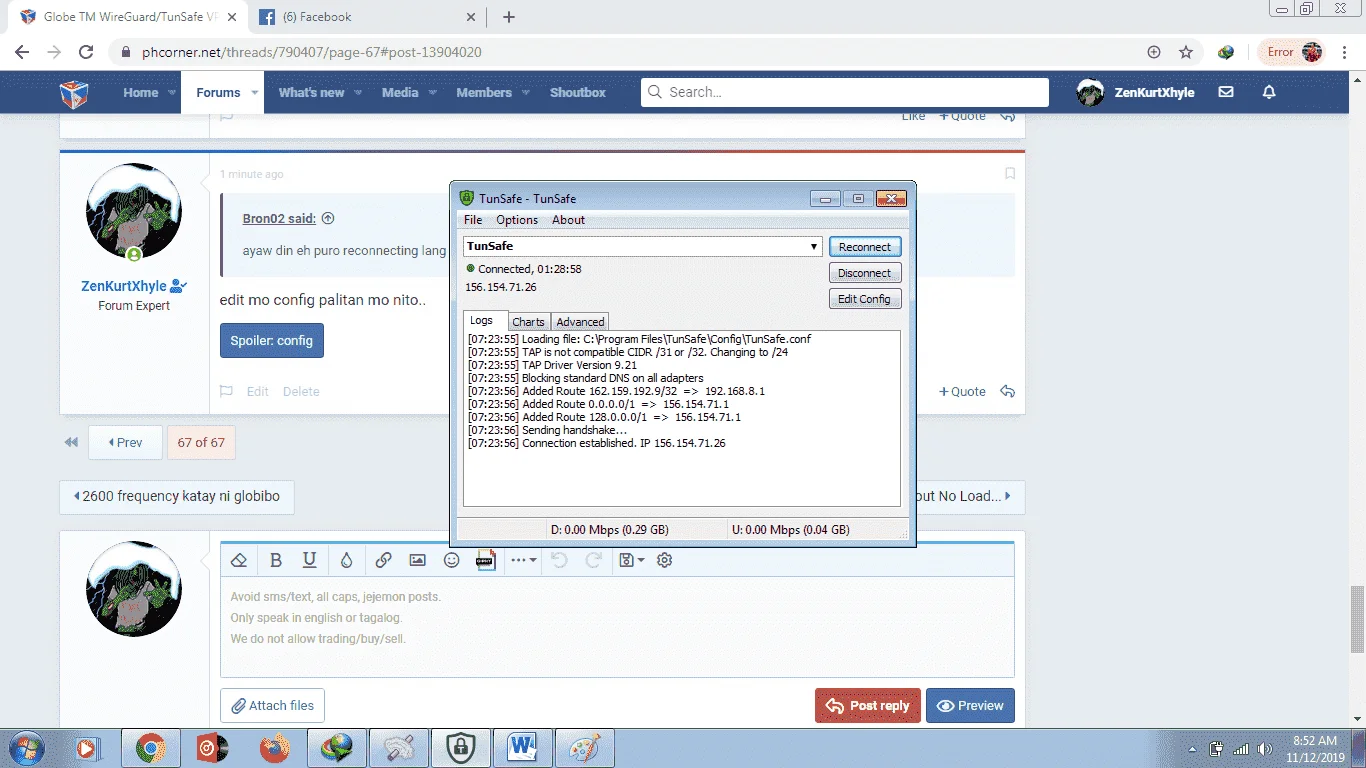Open the smiley emoji picker
The image size is (1366, 768).
(x=452, y=560)
